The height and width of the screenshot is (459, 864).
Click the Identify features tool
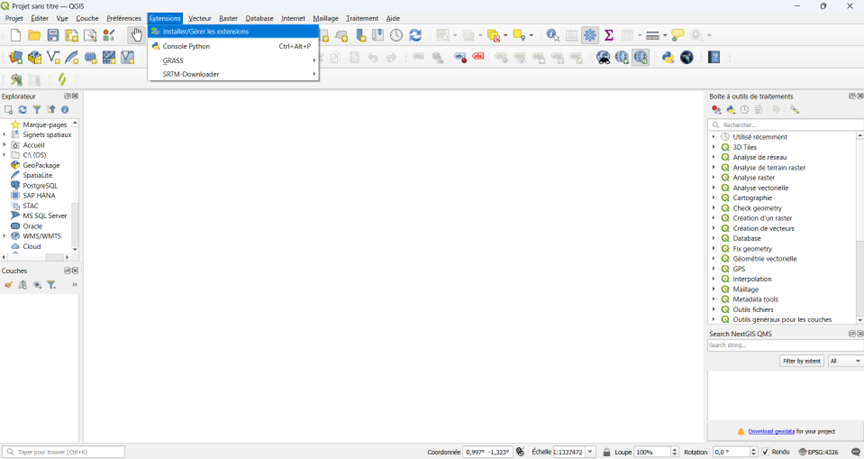pos(553,36)
